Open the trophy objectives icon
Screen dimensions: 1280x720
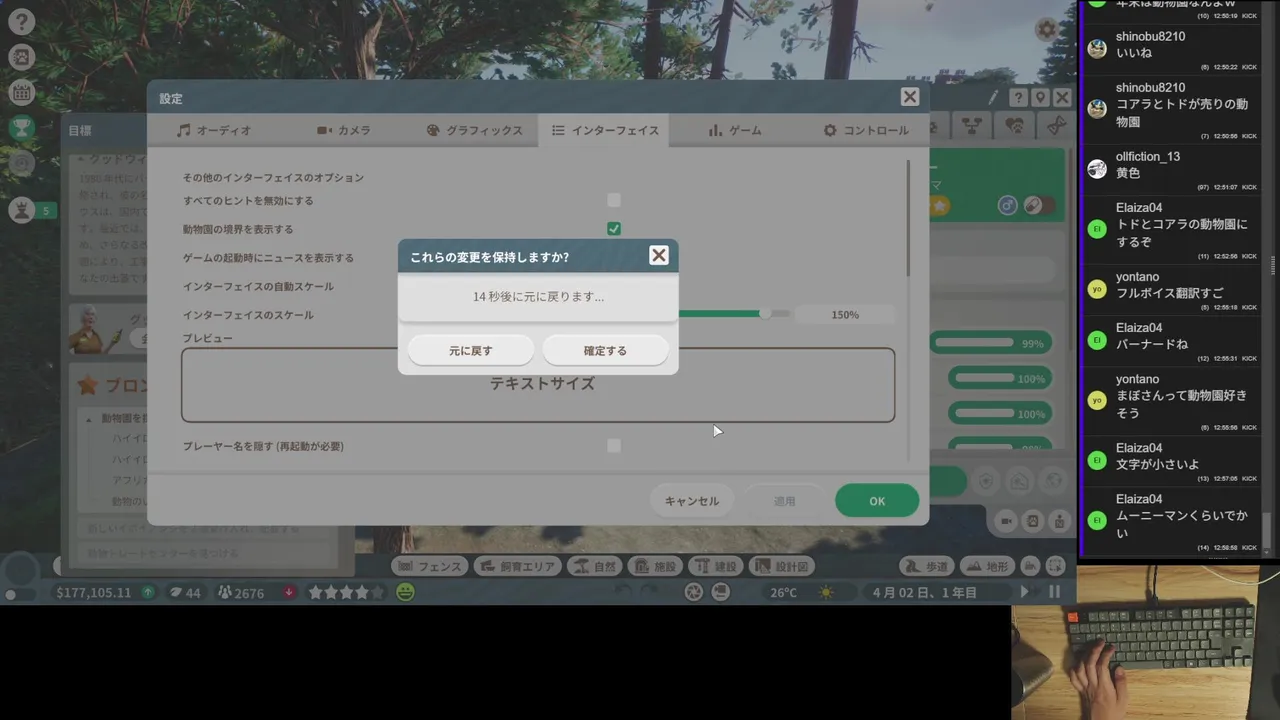(22, 127)
